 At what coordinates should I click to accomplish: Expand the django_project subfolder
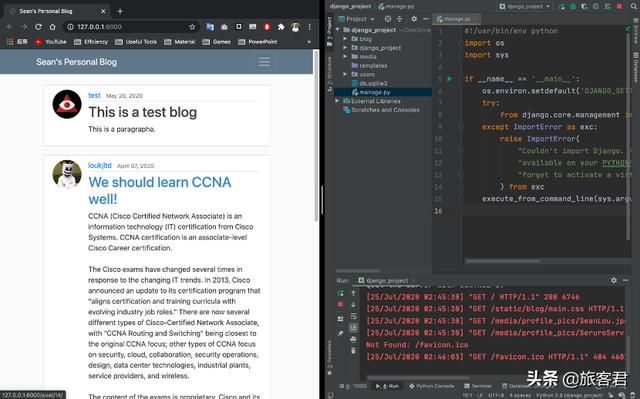click(345, 48)
